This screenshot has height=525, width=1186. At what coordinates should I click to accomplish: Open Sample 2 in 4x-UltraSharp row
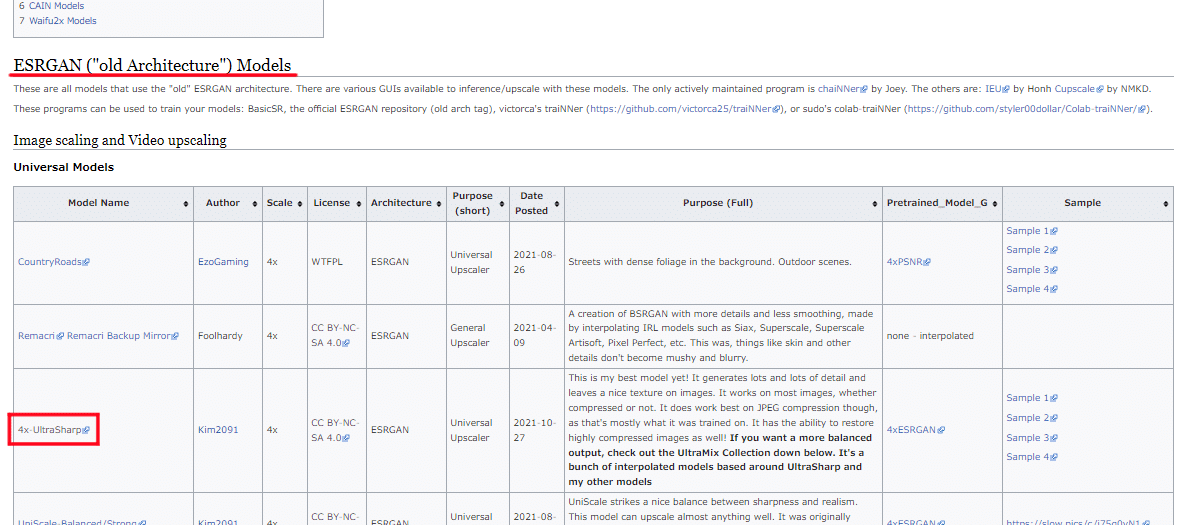click(1032, 418)
